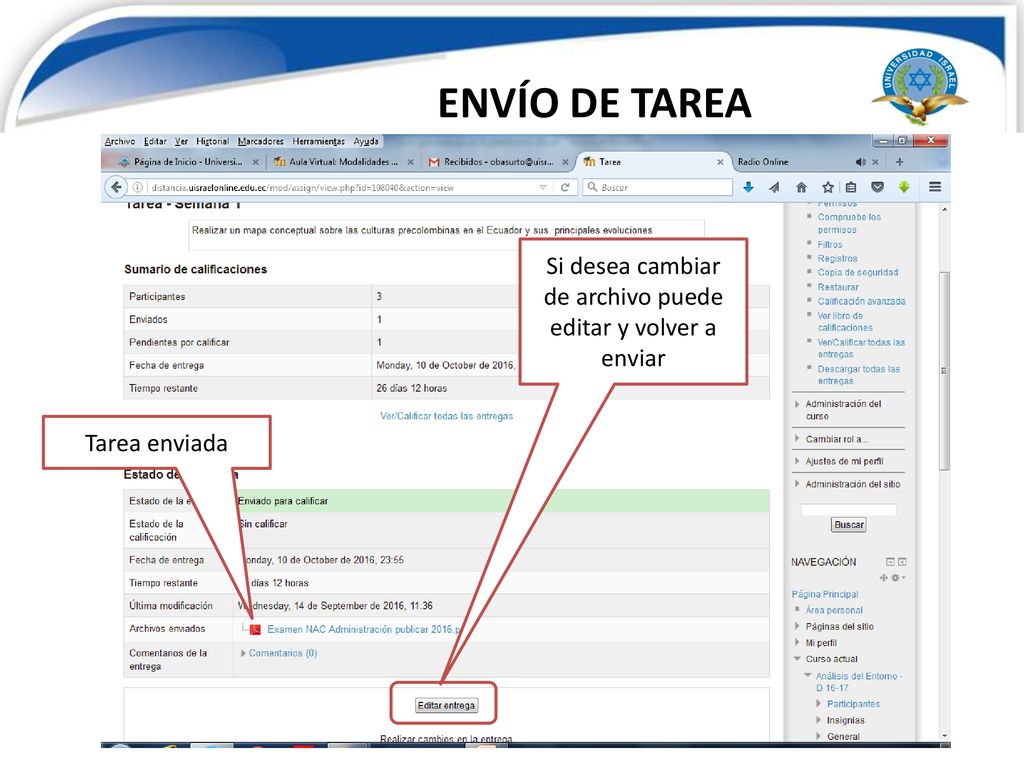Click the Navegación block move icon

coord(884,578)
